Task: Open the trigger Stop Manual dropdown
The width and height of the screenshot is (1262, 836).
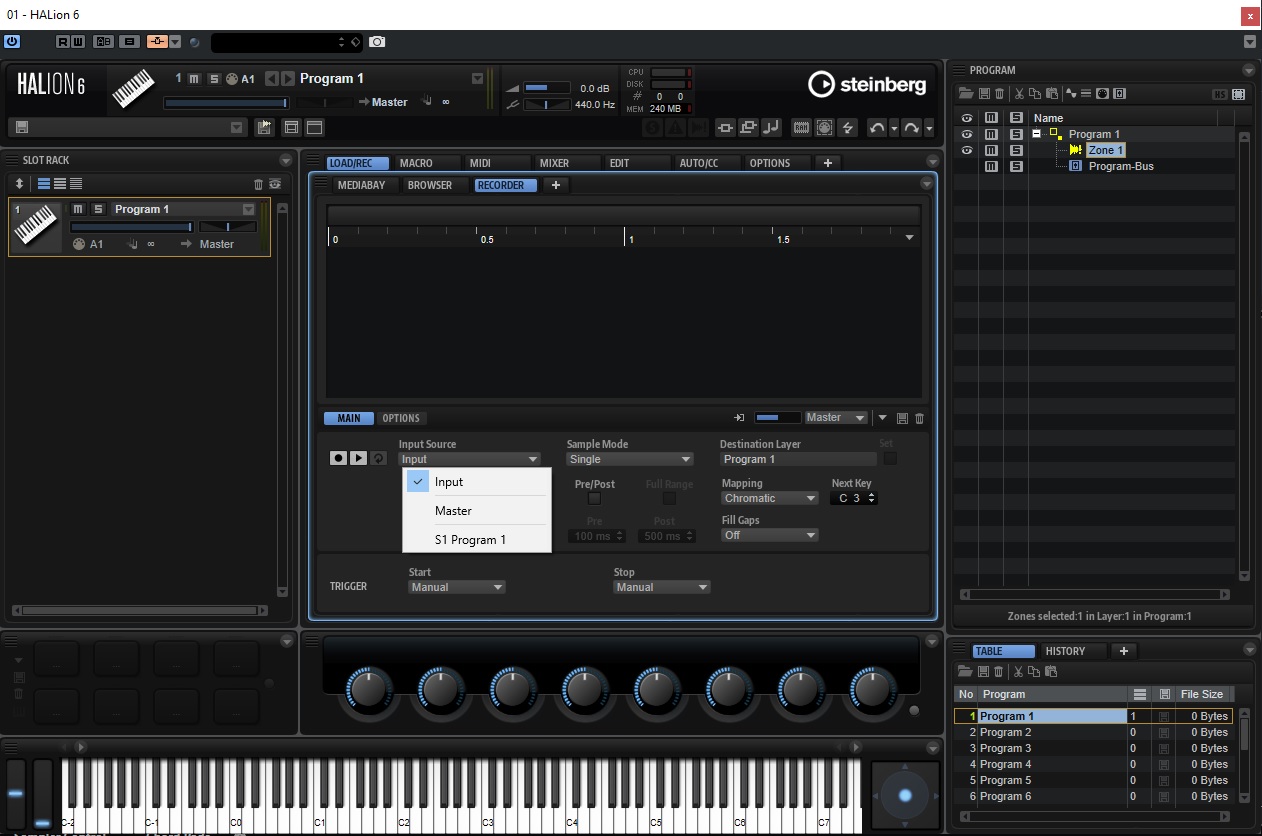Action: point(662,587)
